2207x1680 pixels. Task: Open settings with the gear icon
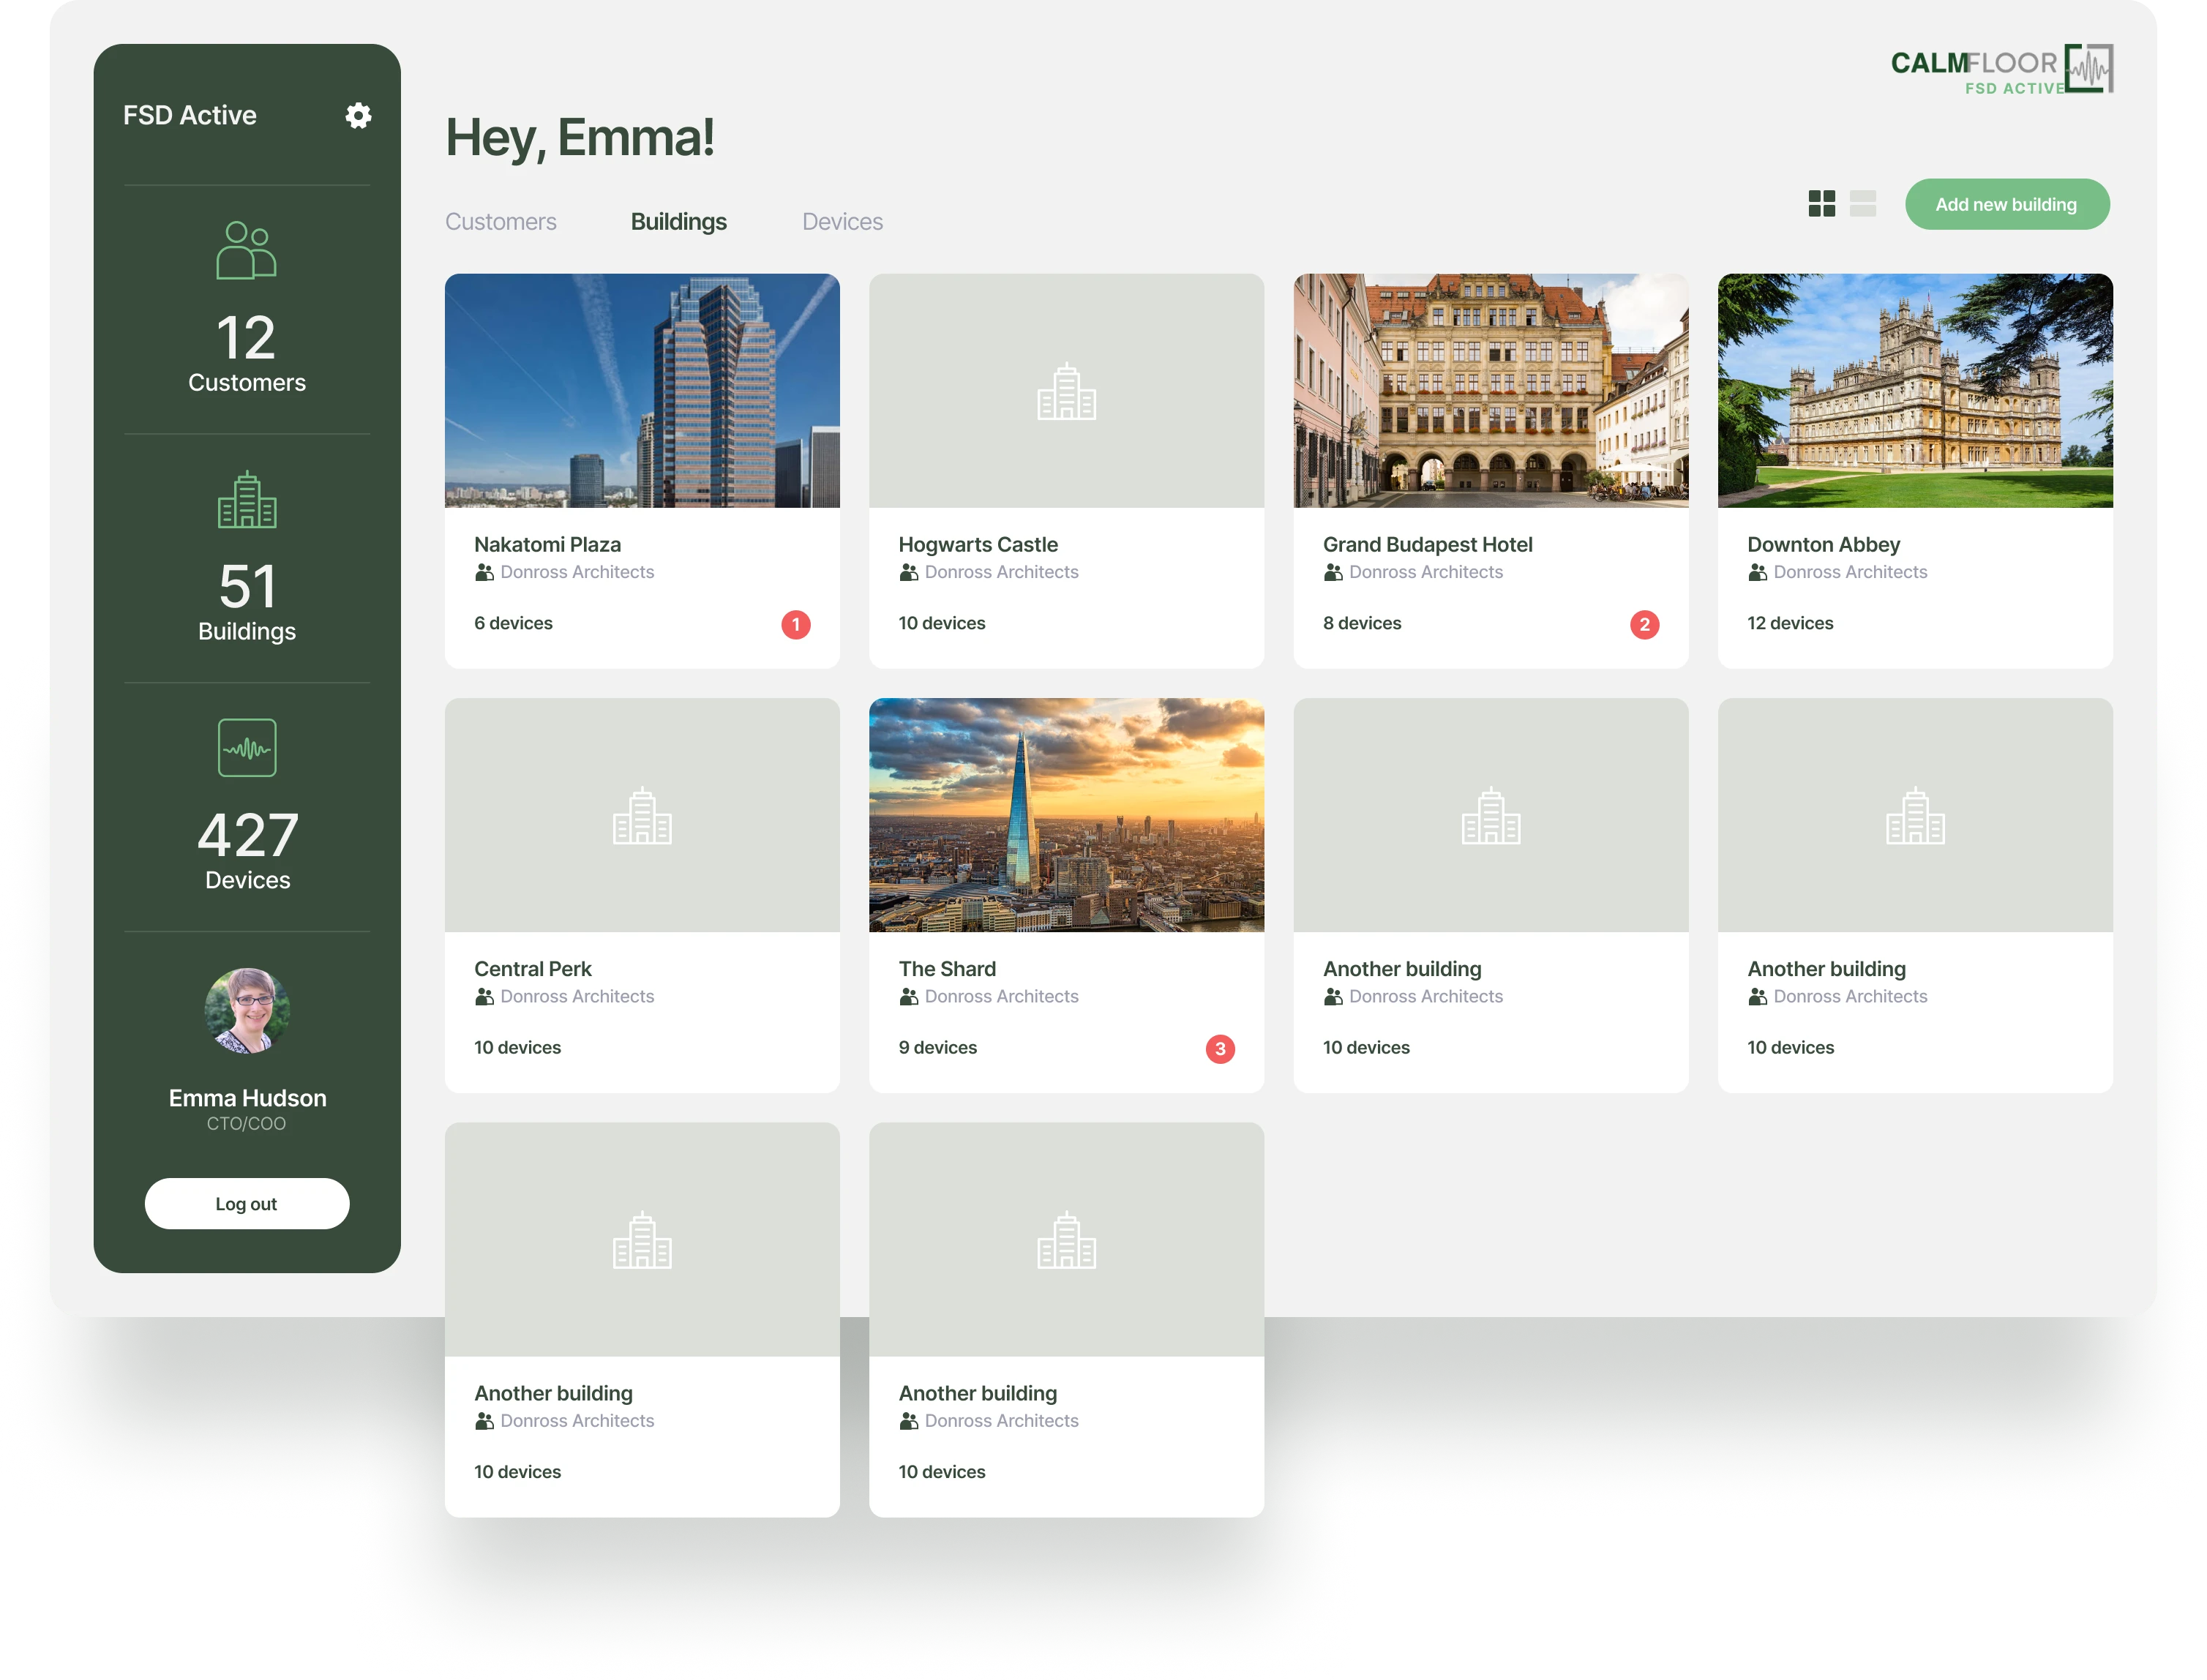(x=358, y=116)
